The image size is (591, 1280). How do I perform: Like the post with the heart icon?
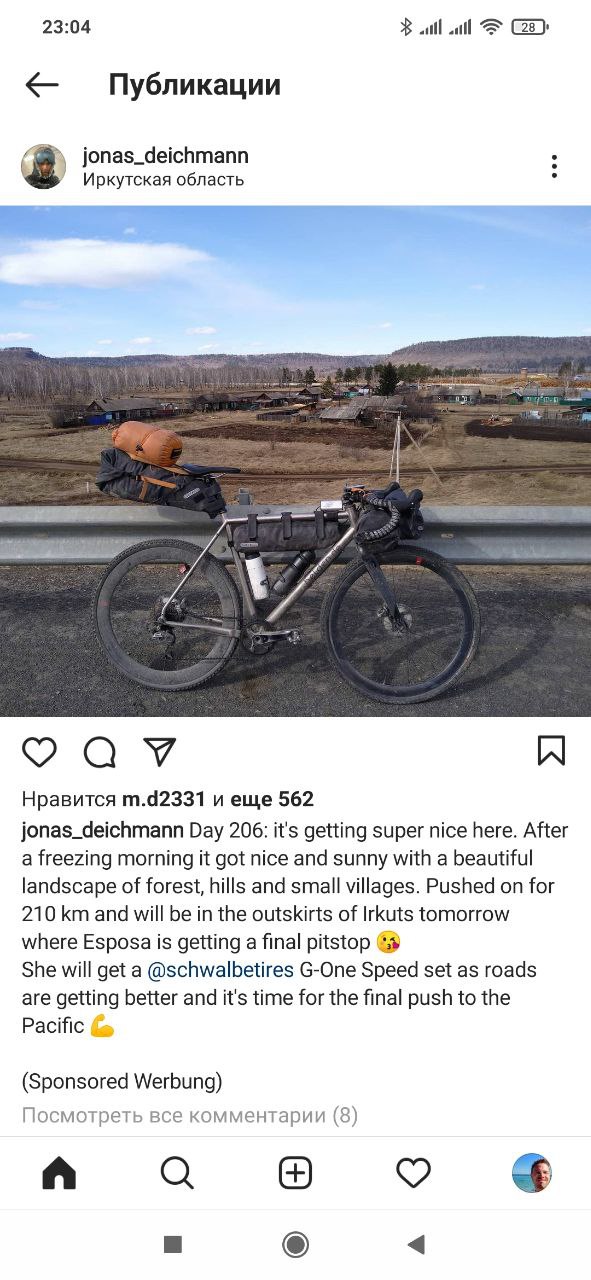coord(39,752)
